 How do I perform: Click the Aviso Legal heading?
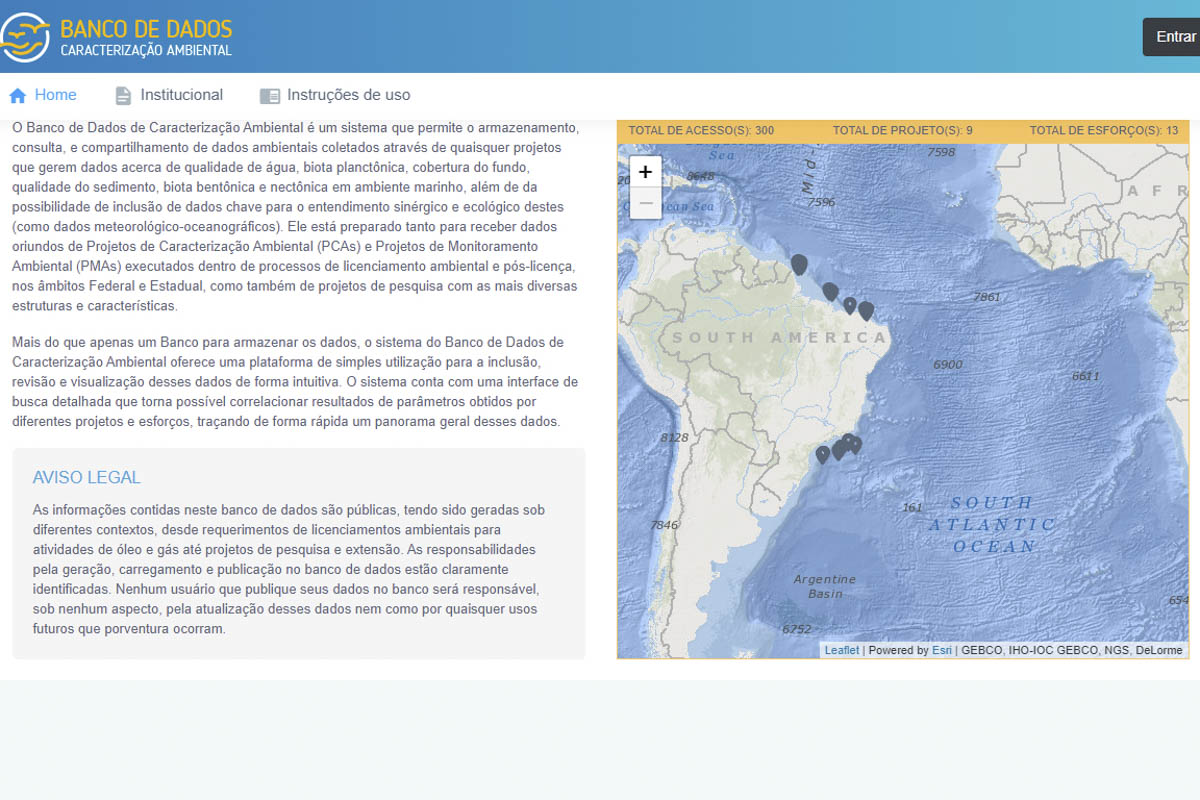click(87, 478)
